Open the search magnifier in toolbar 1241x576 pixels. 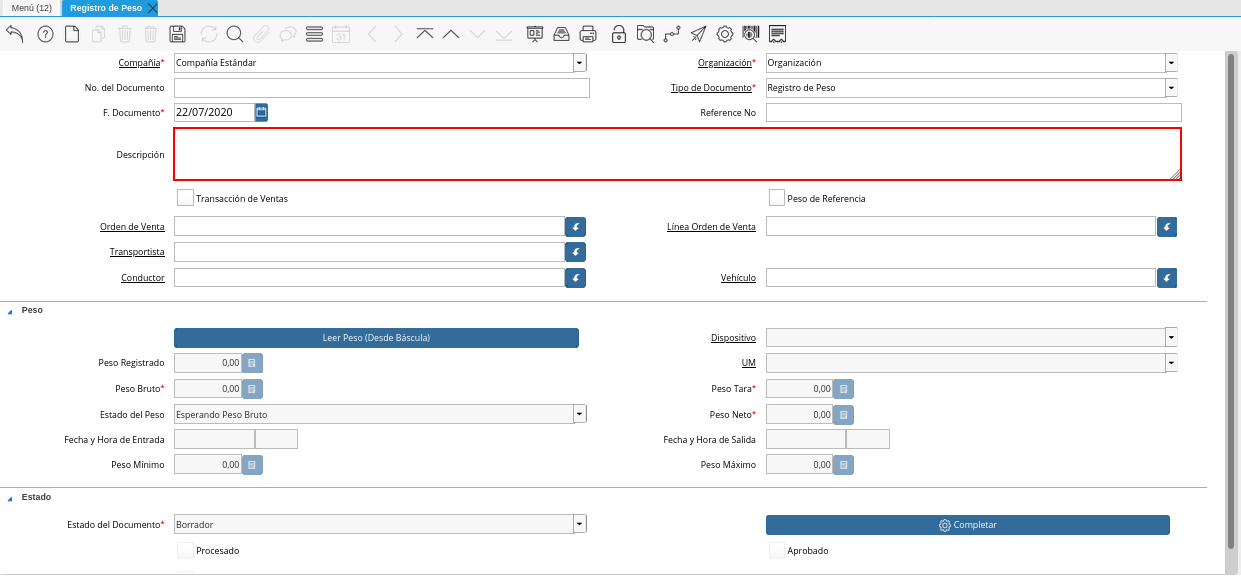235,34
